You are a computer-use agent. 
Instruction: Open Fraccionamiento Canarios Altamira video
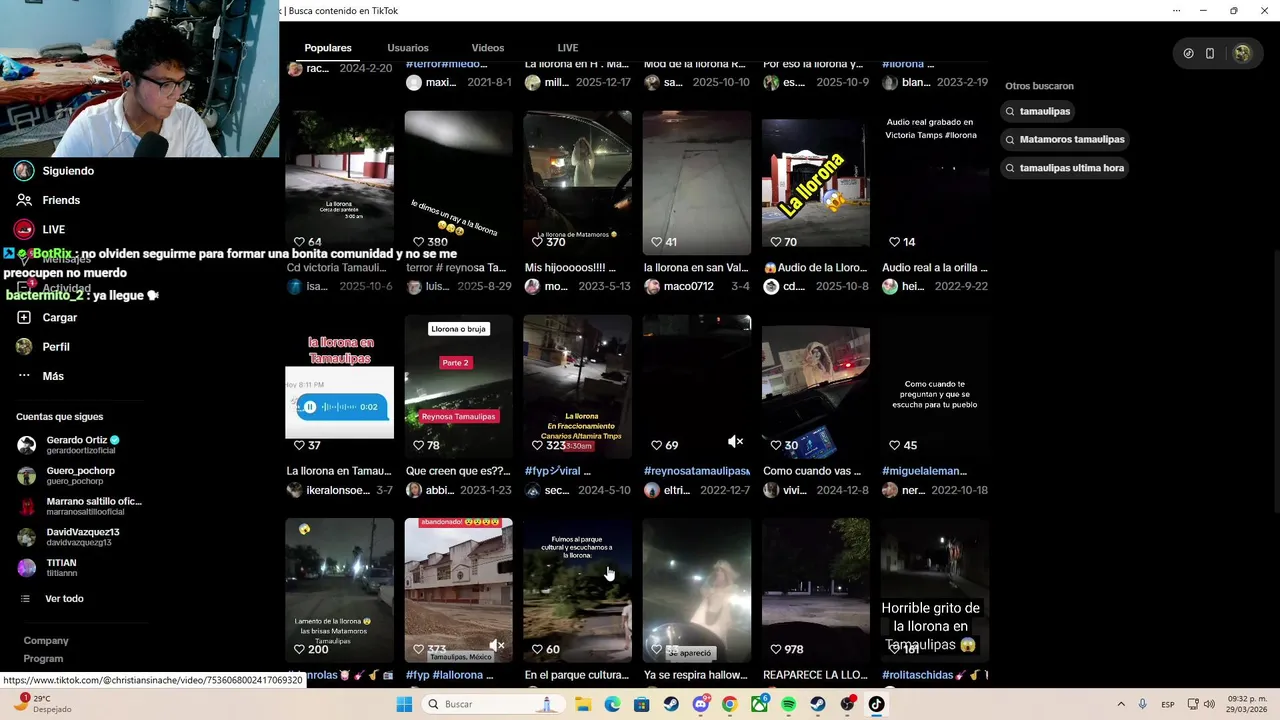click(x=577, y=387)
